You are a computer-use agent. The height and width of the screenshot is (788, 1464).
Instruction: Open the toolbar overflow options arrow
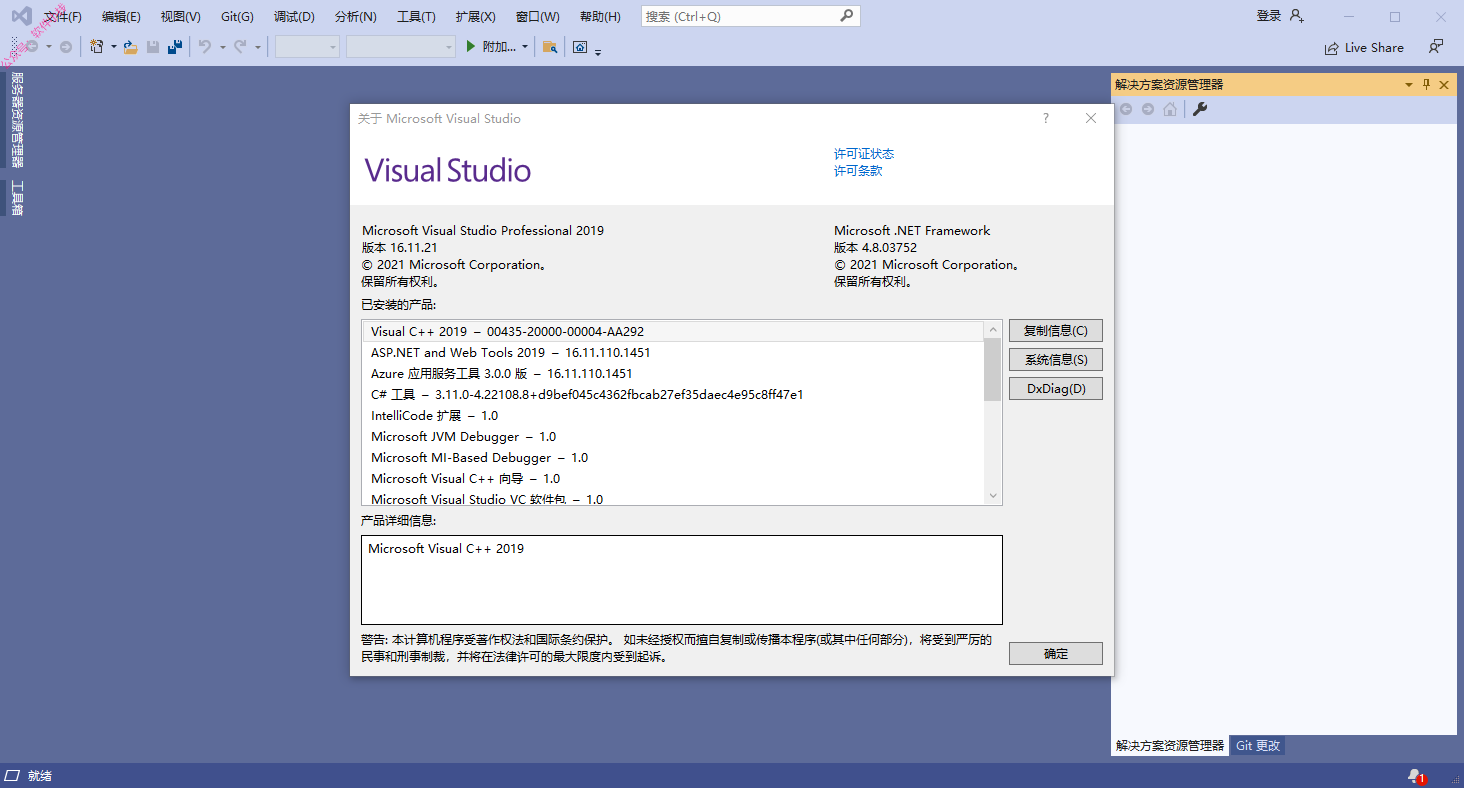[x=598, y=52]
